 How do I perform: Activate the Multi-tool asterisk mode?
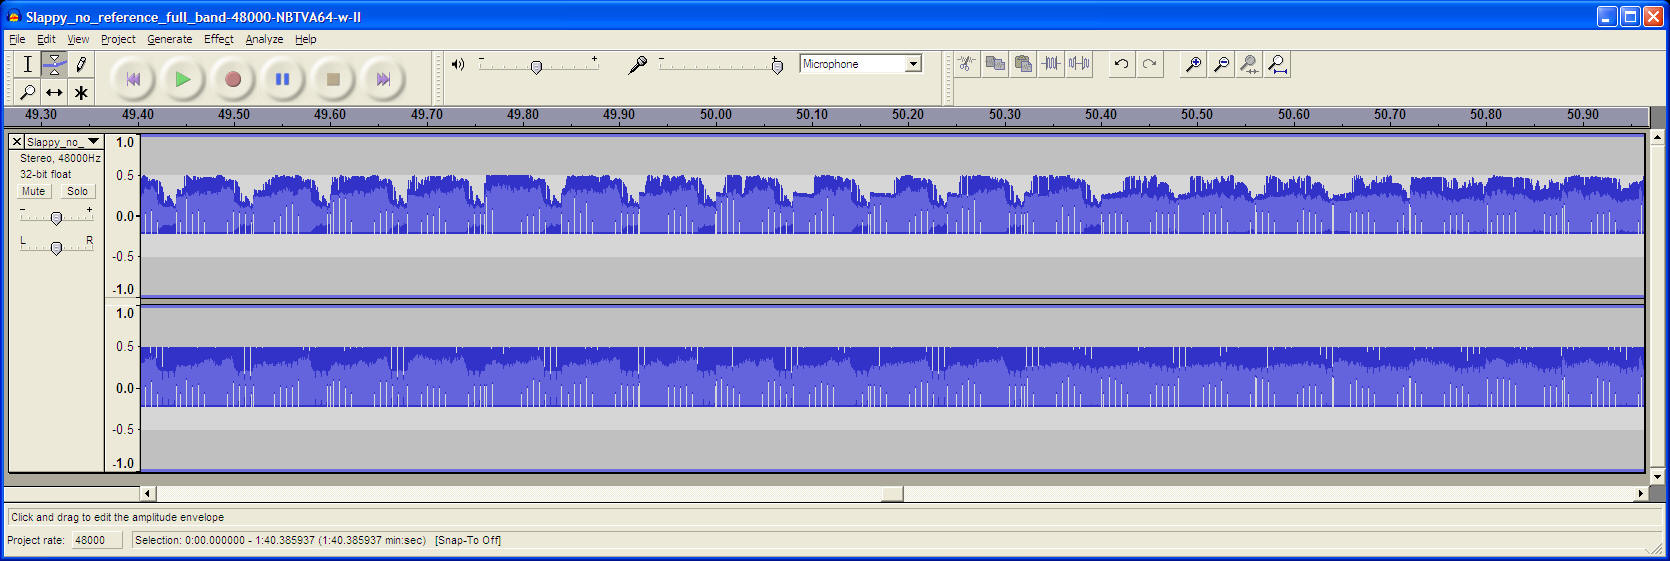tap(81, 92)
